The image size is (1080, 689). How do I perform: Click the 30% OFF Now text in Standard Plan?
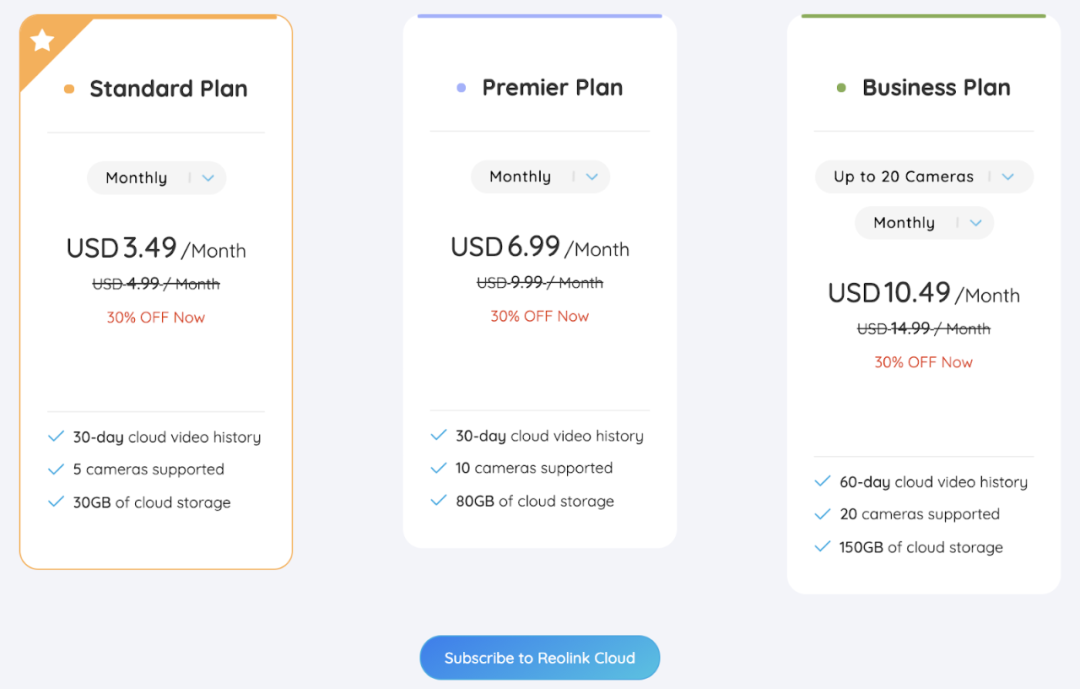point(156,317)
